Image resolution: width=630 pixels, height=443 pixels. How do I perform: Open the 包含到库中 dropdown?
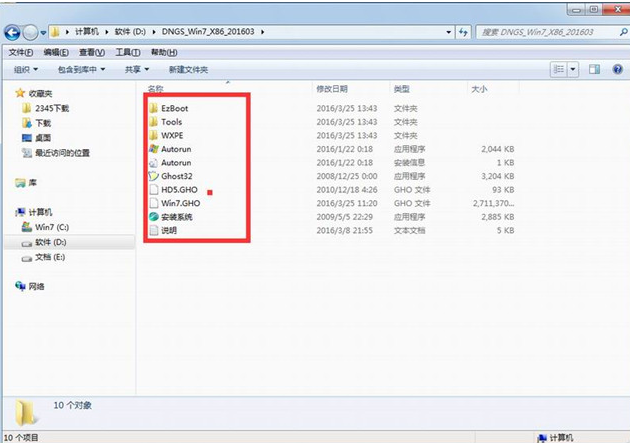(82, 70)
